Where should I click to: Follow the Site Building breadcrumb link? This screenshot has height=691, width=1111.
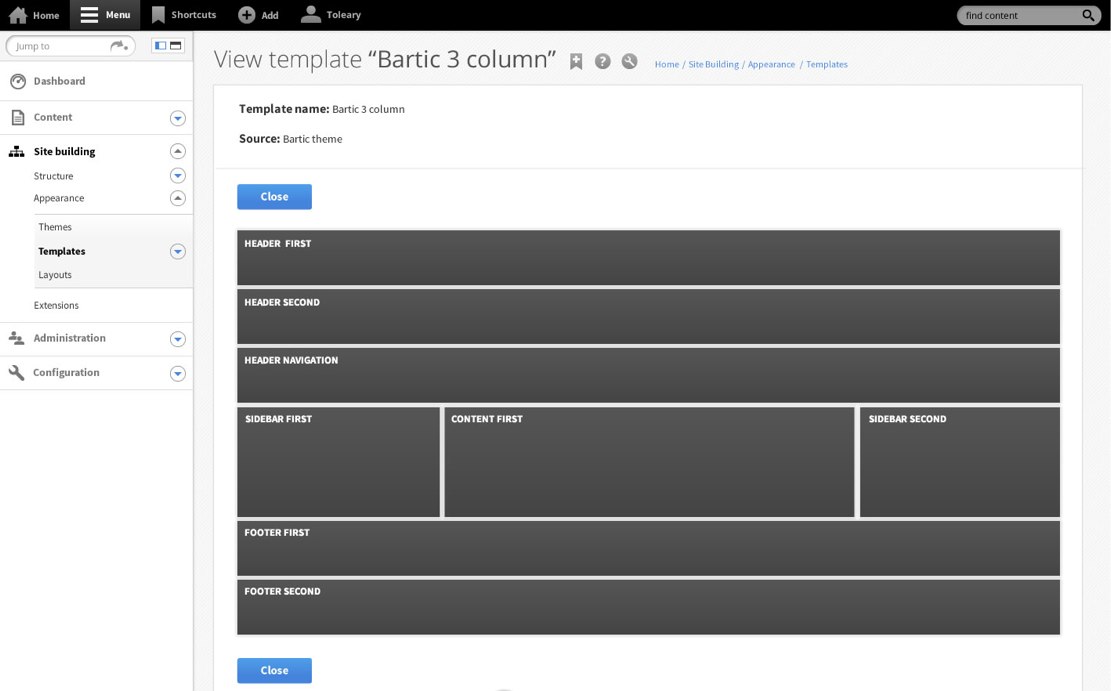[713, 64]
